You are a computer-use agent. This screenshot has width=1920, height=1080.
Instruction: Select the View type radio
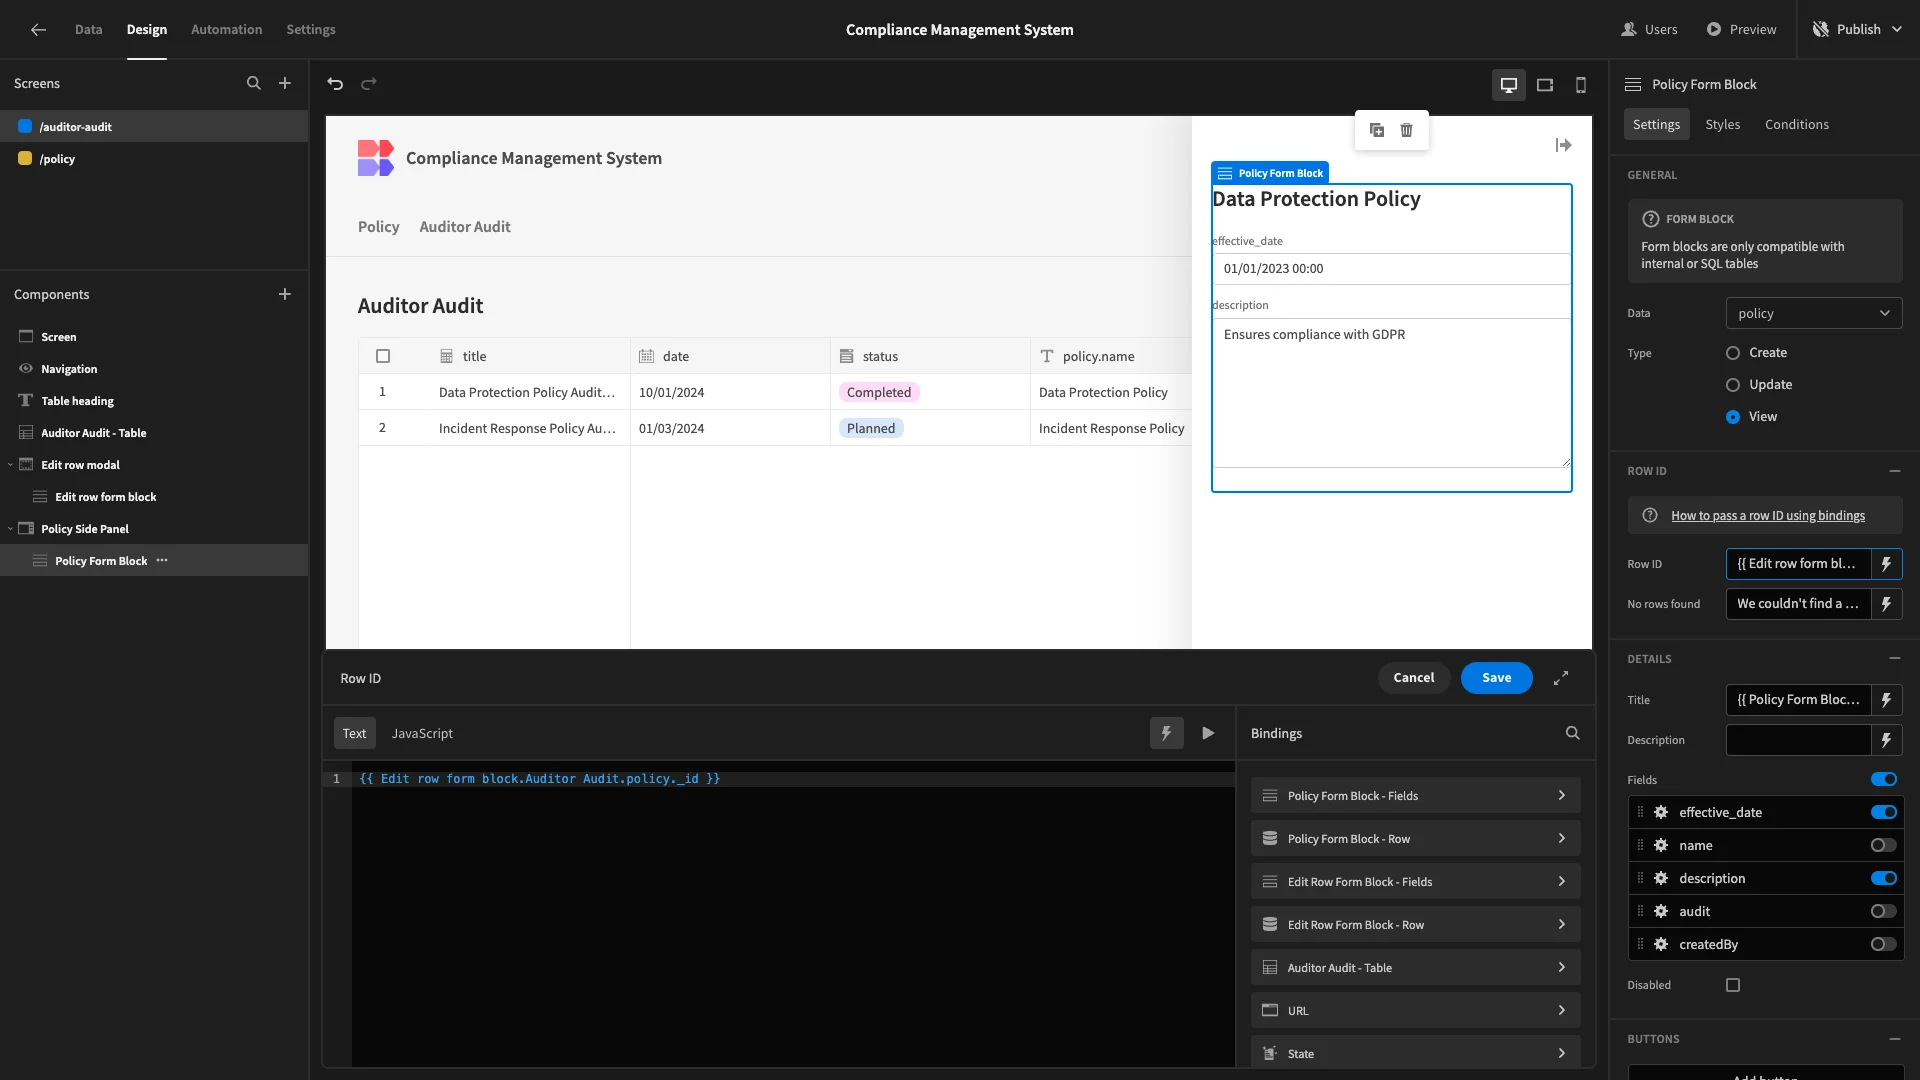(1733, 417)
